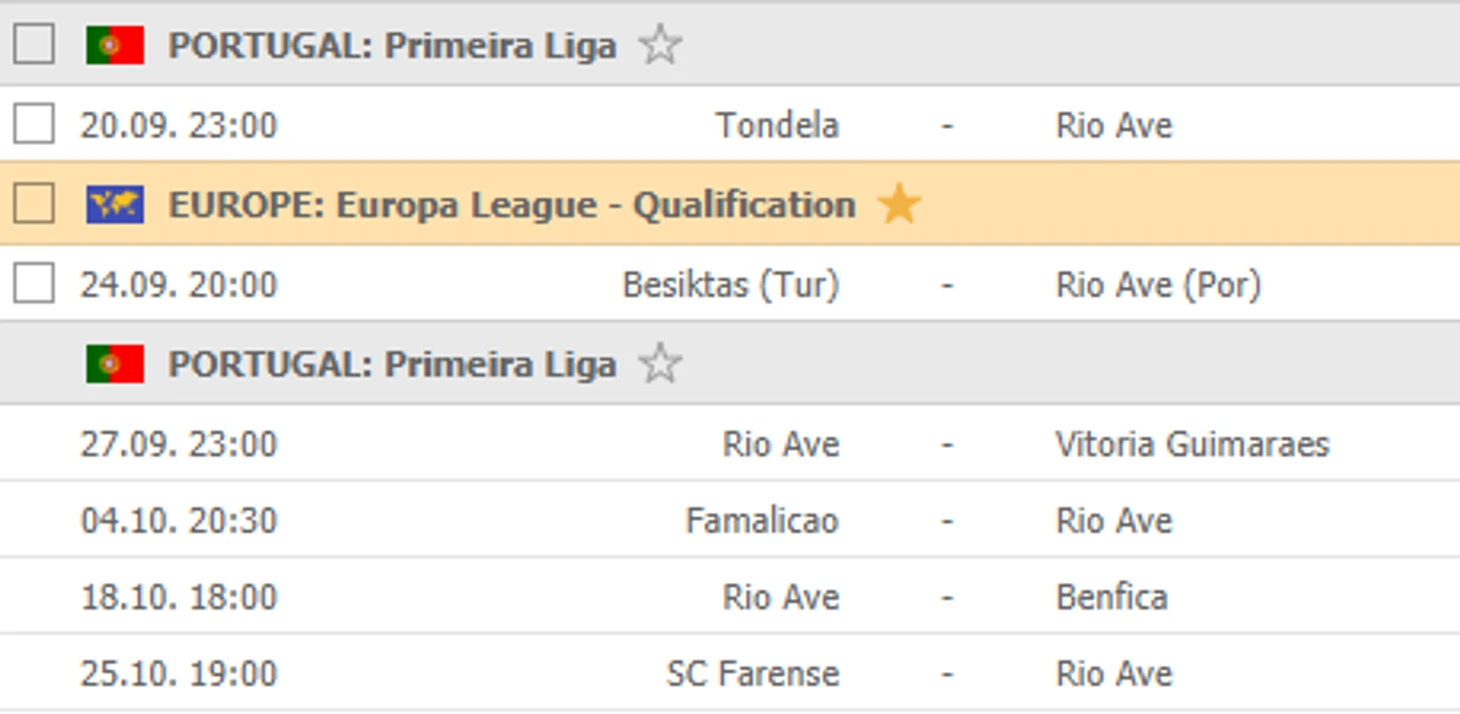Star the Primeira Liga header above Tondela

pyautogui.click(x=660, y=46)
